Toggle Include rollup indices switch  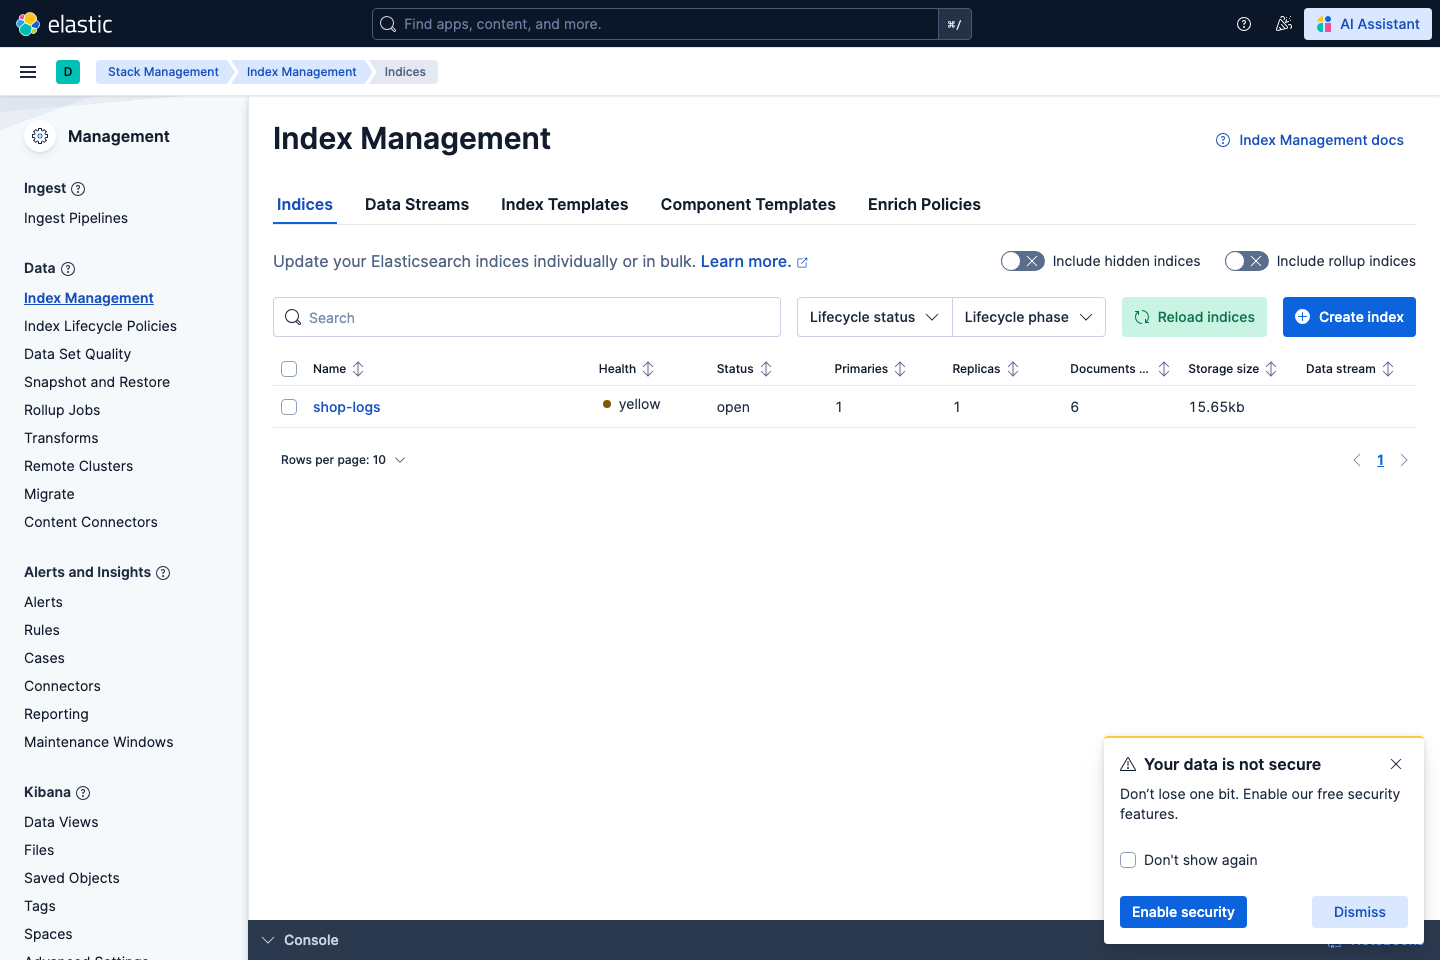(1247, 261)
